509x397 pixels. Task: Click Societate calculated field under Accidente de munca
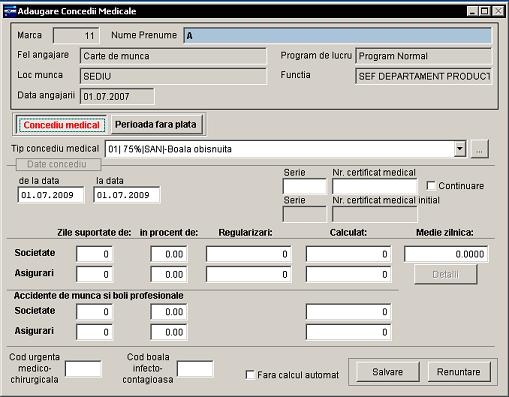(349, 312)
